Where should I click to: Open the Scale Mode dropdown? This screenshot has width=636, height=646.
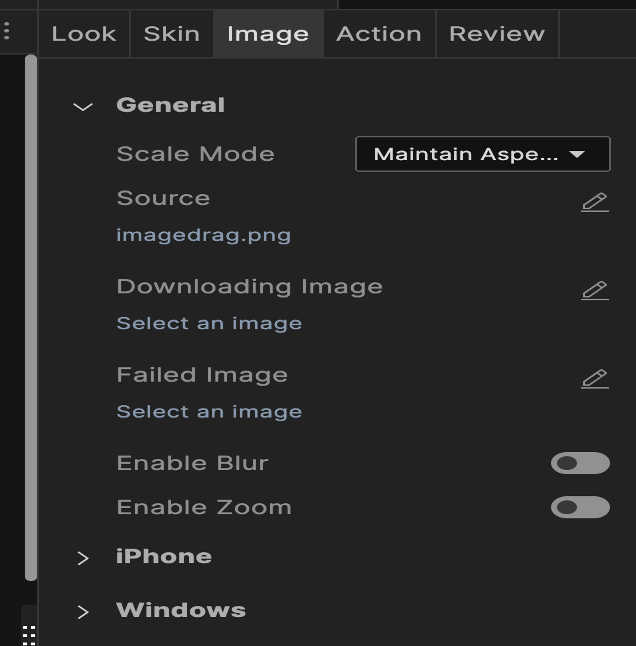click(482, 154)
